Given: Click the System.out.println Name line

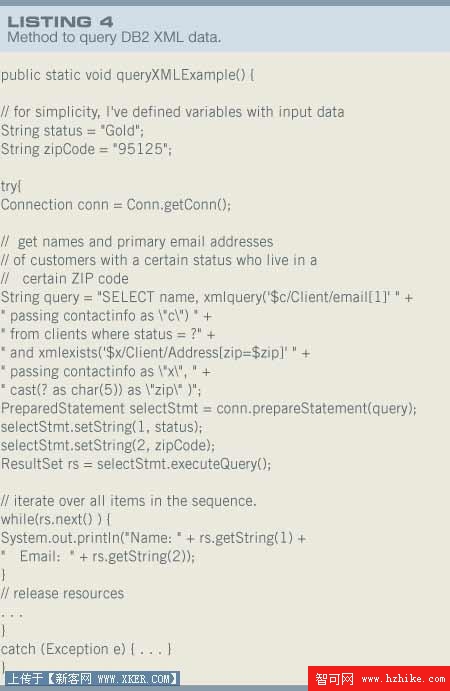Looking at the screenshot, I should tap(153, 538).
